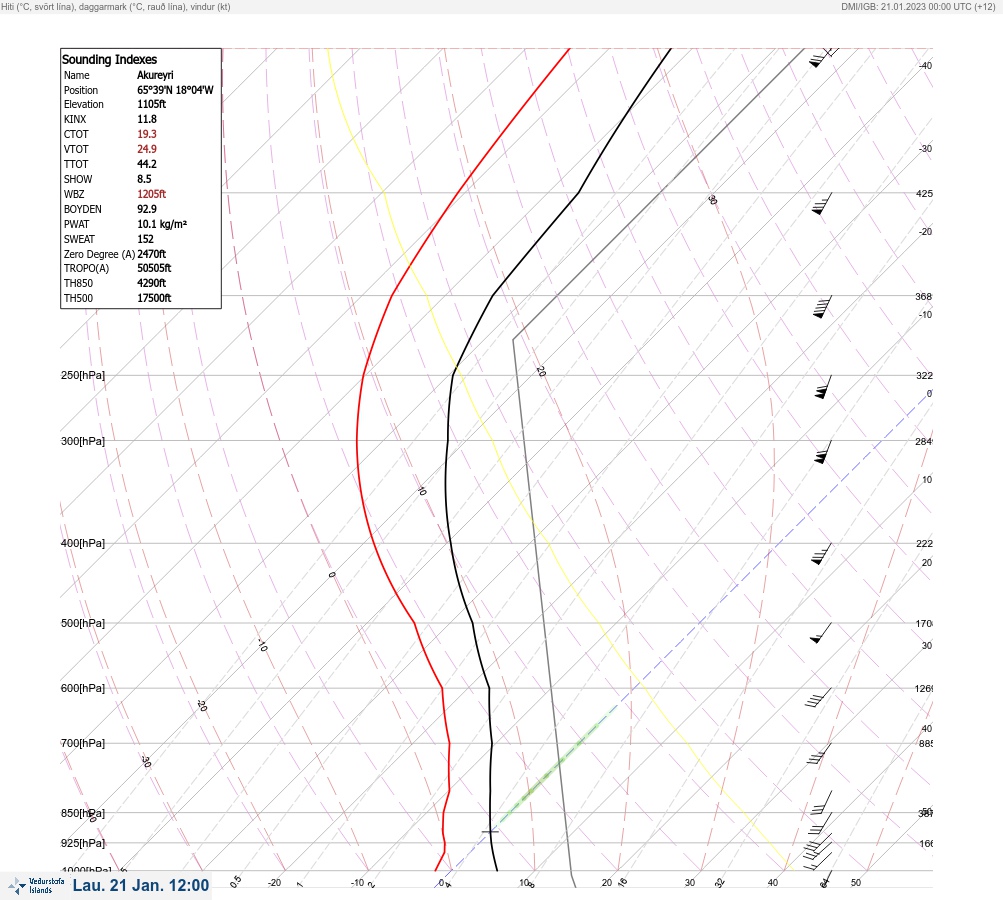Viewport: 1003px width, 900px height.
Task: Click the TH500 value 17500ft
Action: tap(154, 298)
